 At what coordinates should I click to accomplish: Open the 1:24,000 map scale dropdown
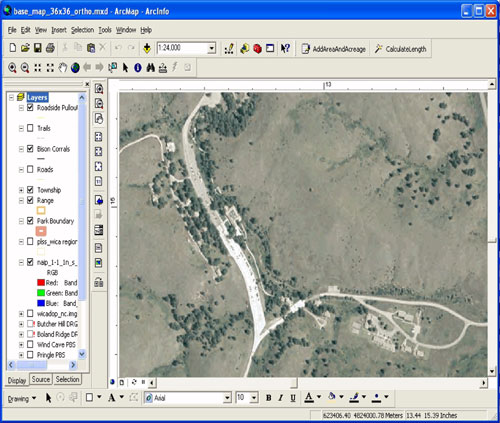tap(211, 48)
